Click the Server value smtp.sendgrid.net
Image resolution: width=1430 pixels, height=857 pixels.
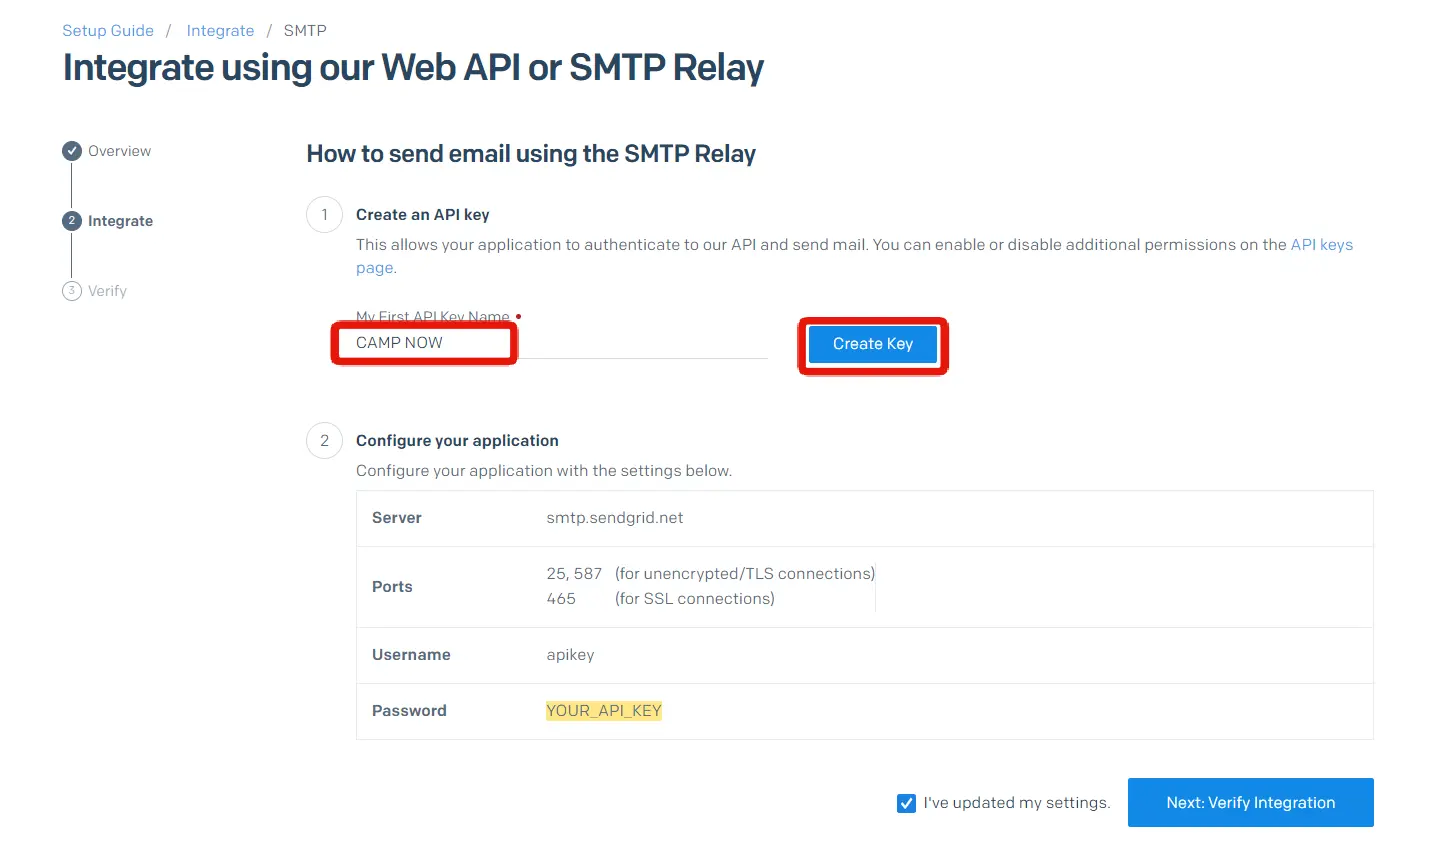point(614,518)
